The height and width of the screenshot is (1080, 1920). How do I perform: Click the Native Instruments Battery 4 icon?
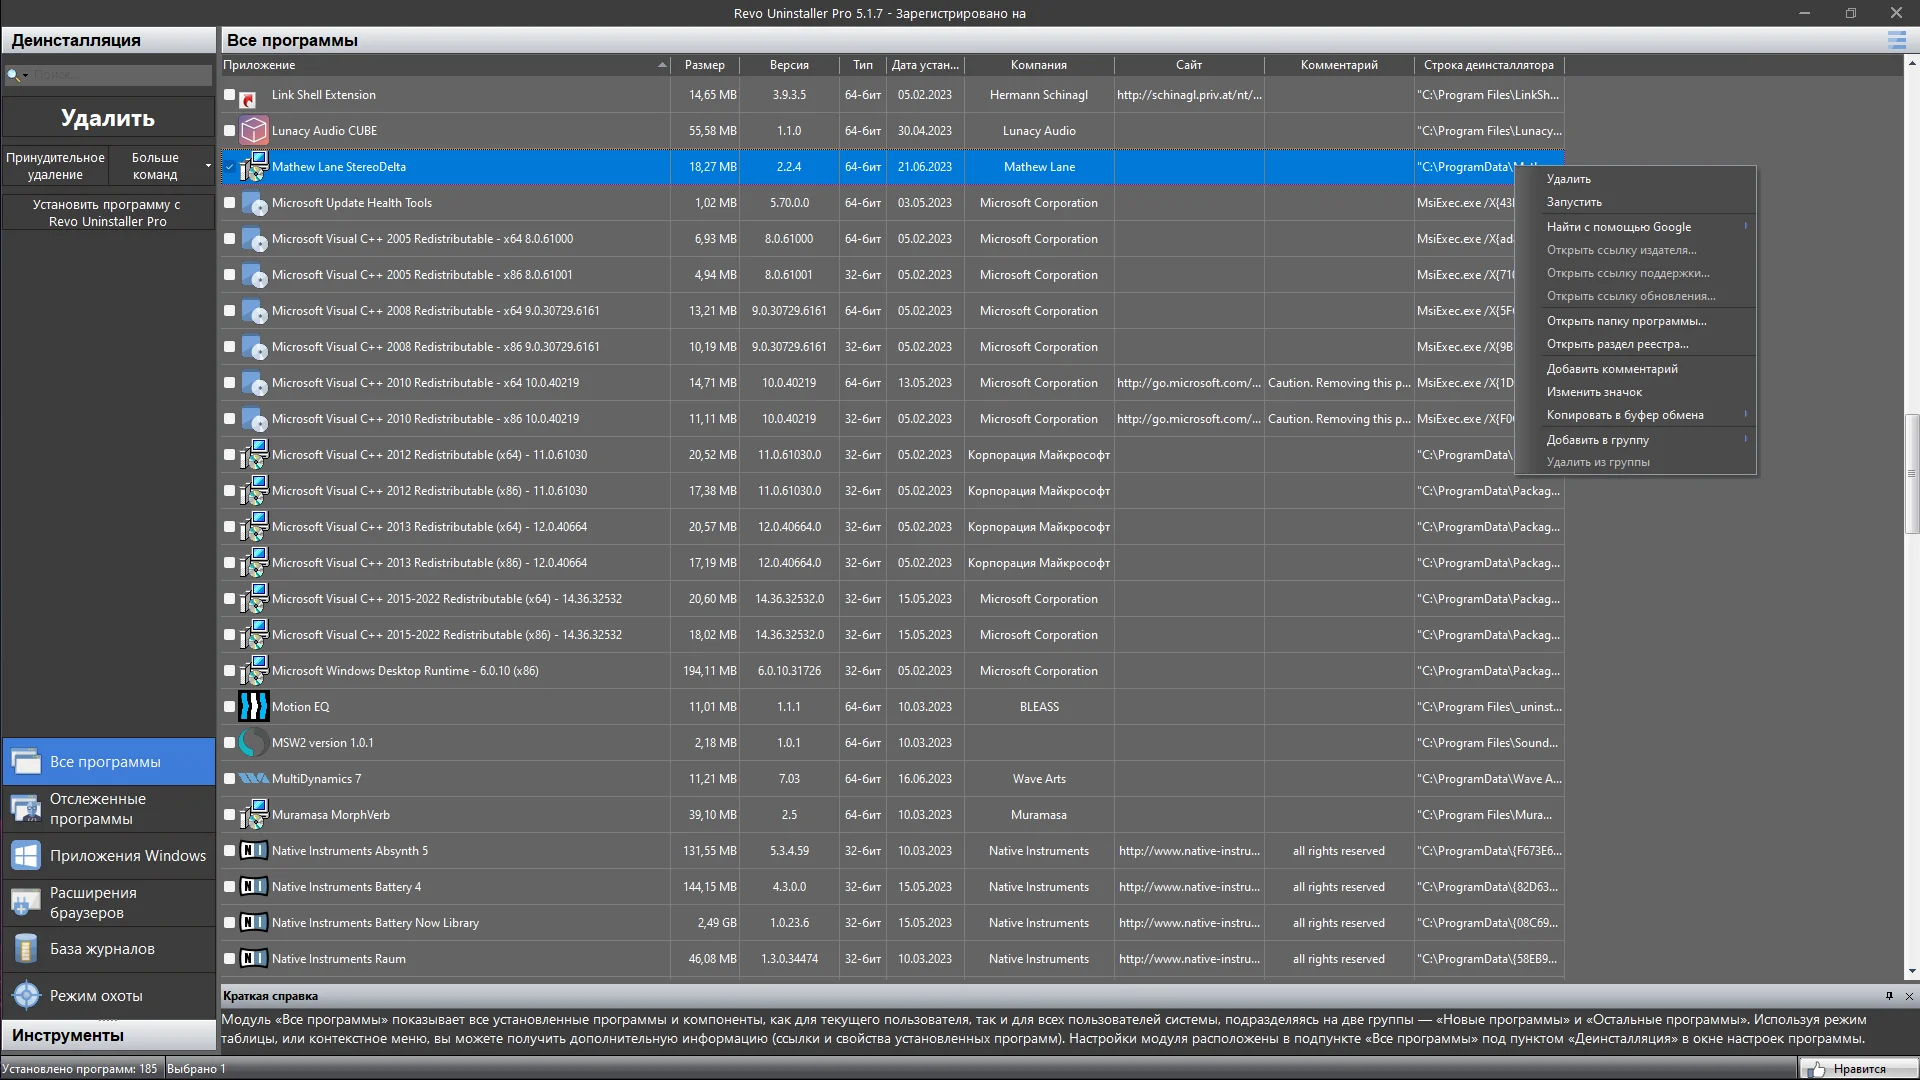point(254,887)
